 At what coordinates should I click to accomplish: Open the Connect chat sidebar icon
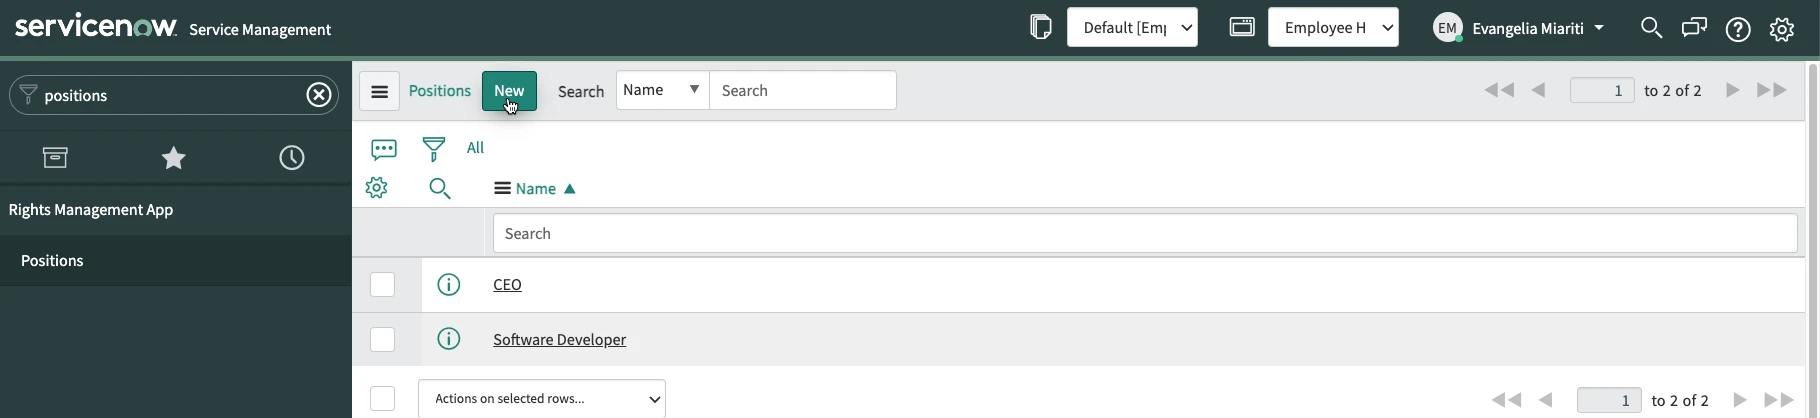tap(1694, 28)
